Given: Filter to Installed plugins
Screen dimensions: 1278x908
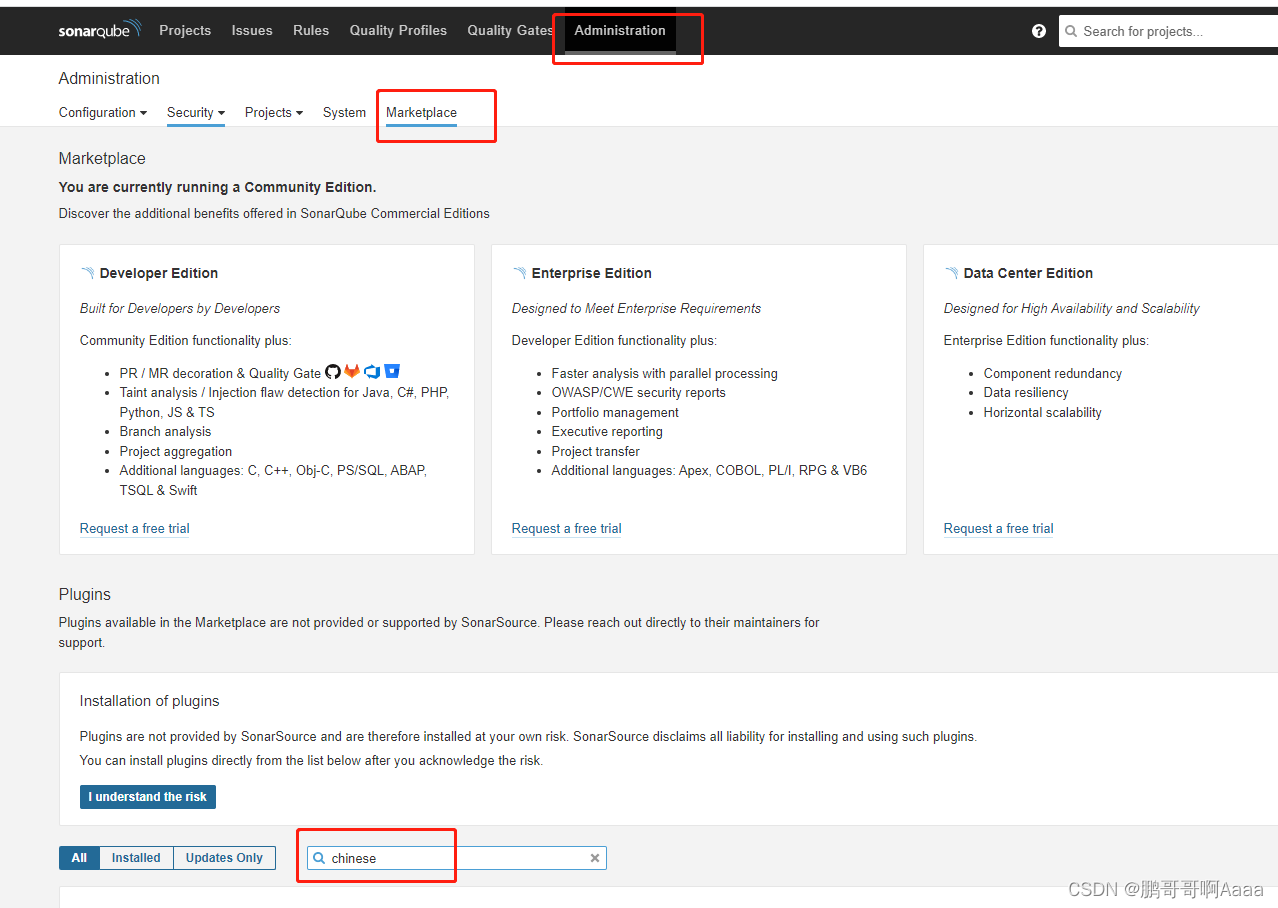Looking at the screenshot, I should (x=136, y=858).
